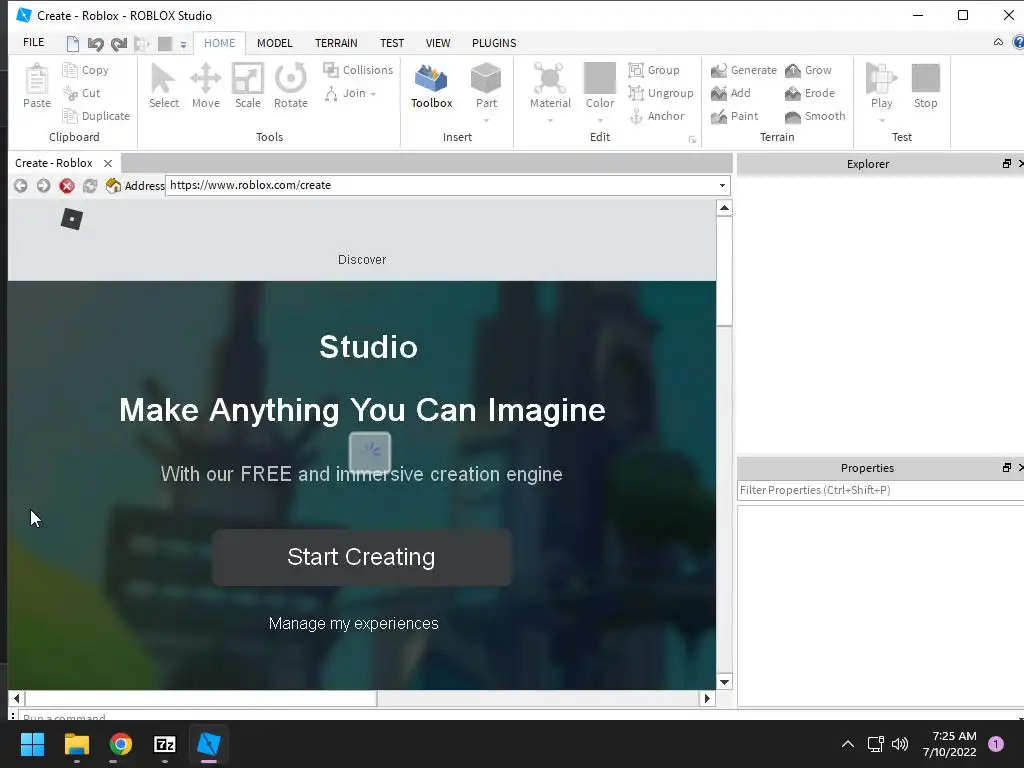Viewport: 1024px width, 768px height.
Task: Click the Undo arrow icon
Action: coord(95,44)
